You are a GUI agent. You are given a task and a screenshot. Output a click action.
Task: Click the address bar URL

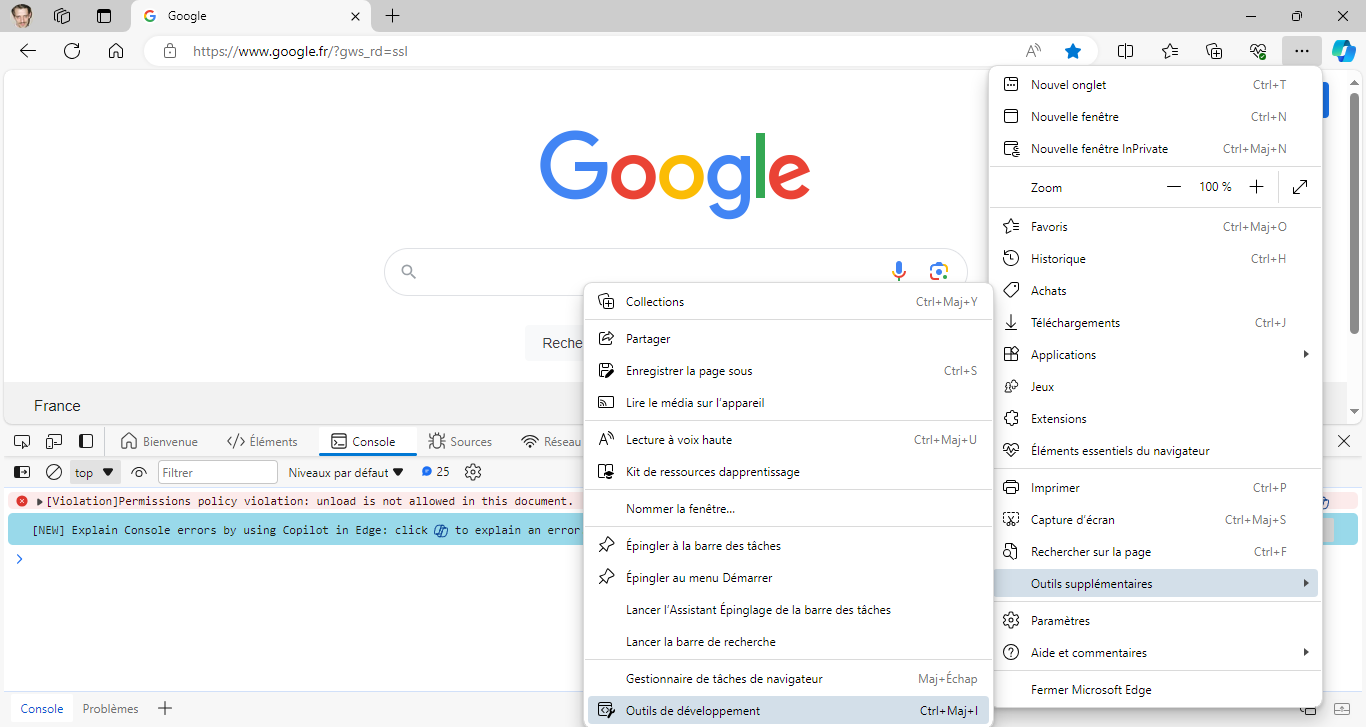(300, 51)
